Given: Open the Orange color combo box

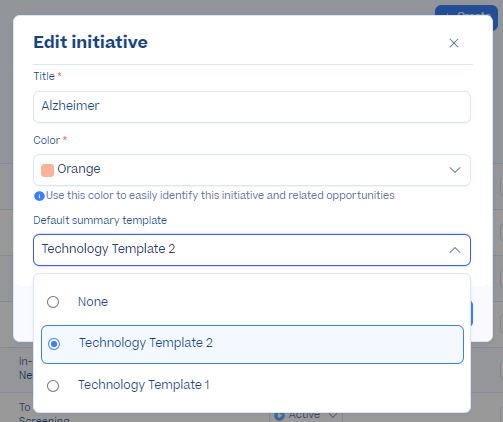Looking at the screenshot, I should coord(252,170).
